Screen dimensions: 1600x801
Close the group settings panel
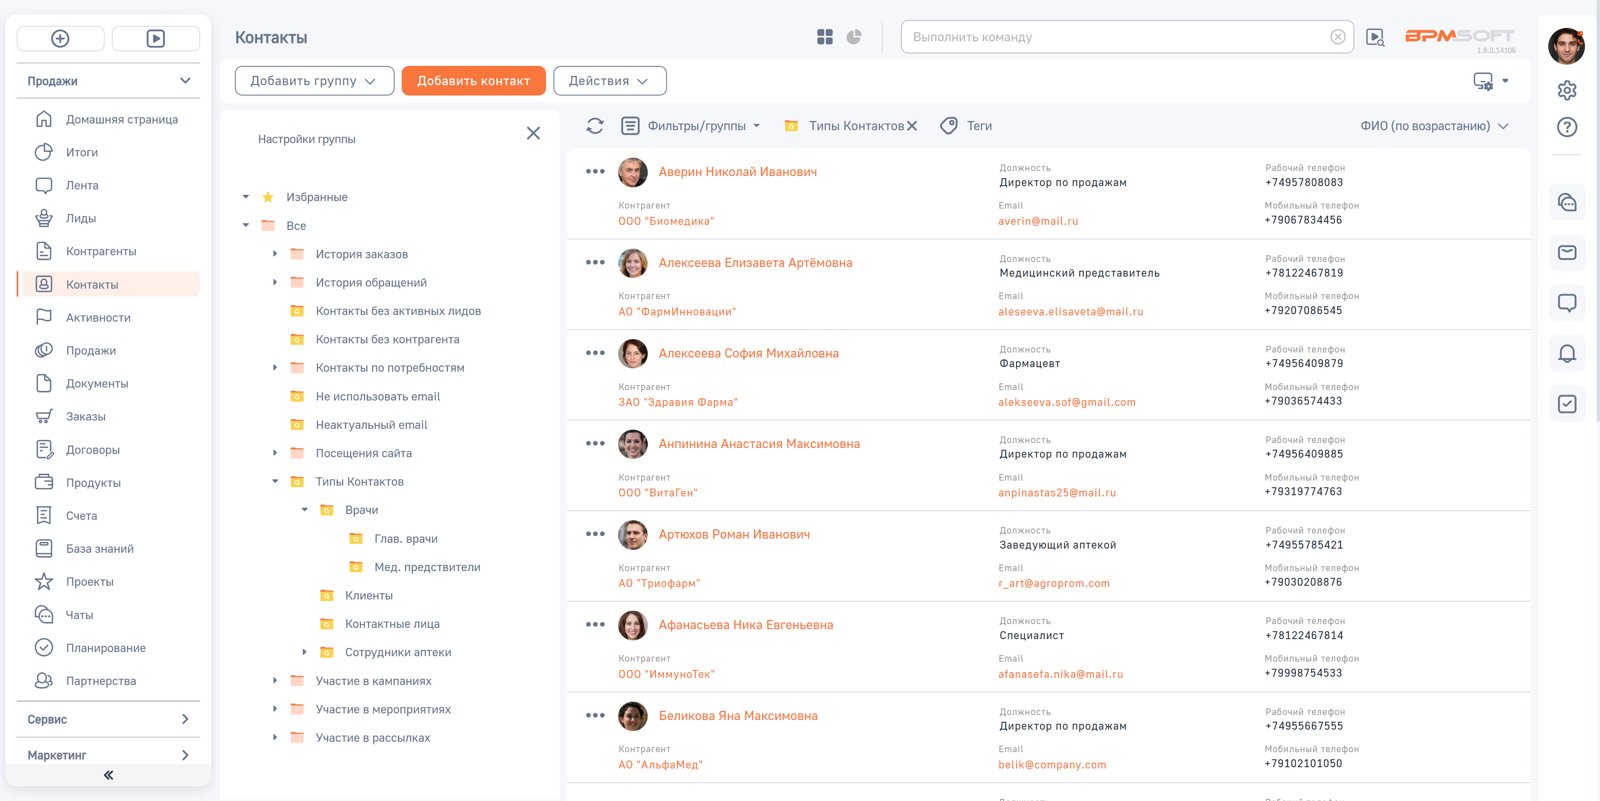[x=533, y=133]
